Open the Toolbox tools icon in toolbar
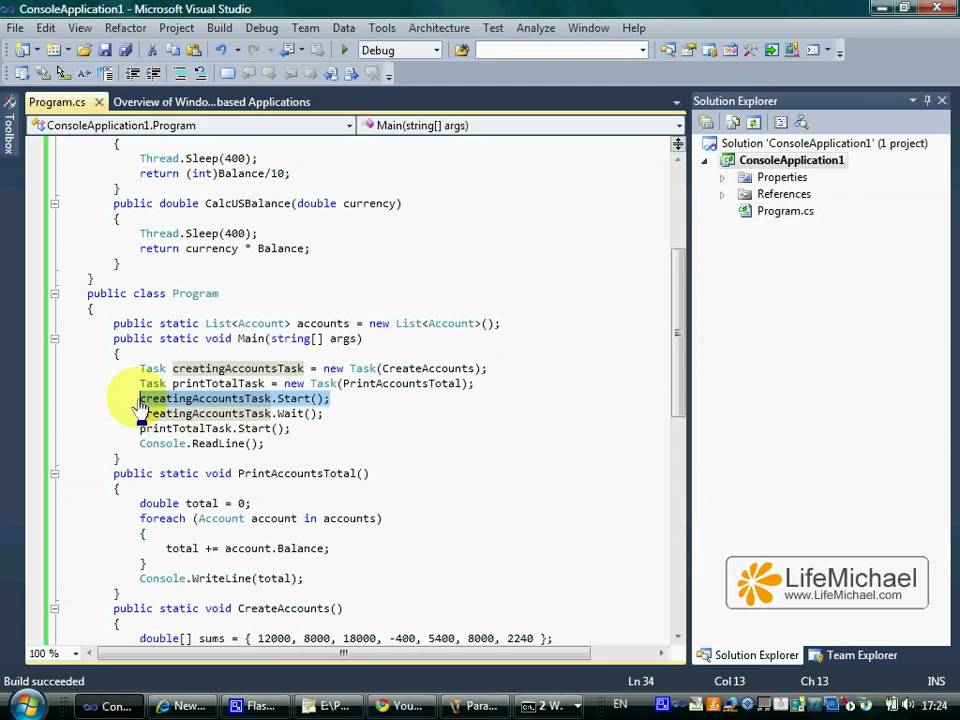960x720 pixels. (x=751, y=50)
